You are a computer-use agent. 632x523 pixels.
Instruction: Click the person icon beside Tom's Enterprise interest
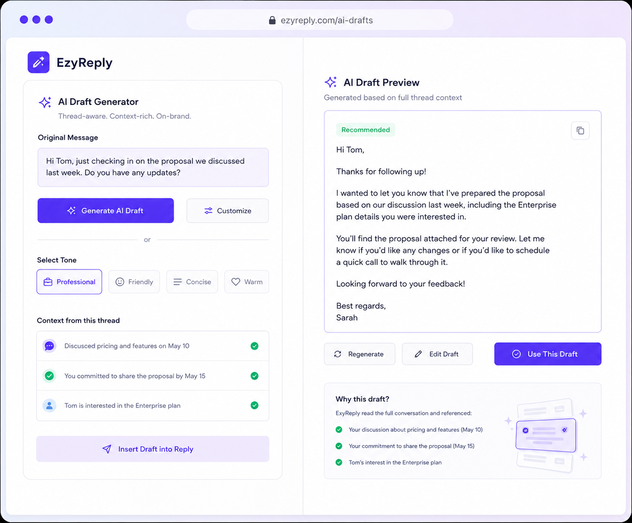tap(49, 405)
